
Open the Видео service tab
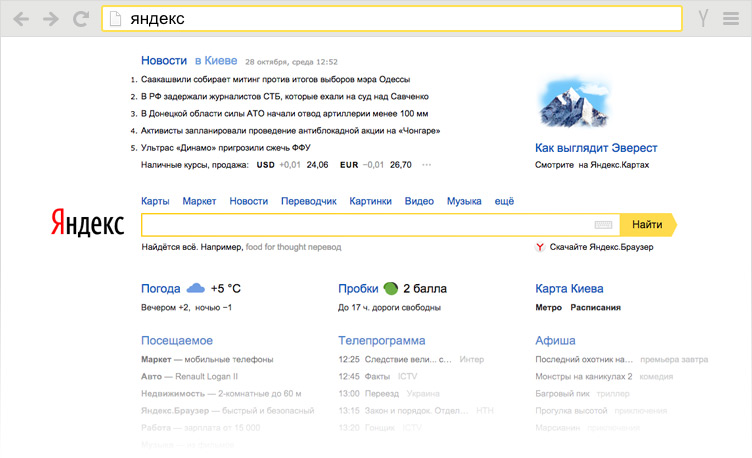pyautogui.click(x=419, y=201)
